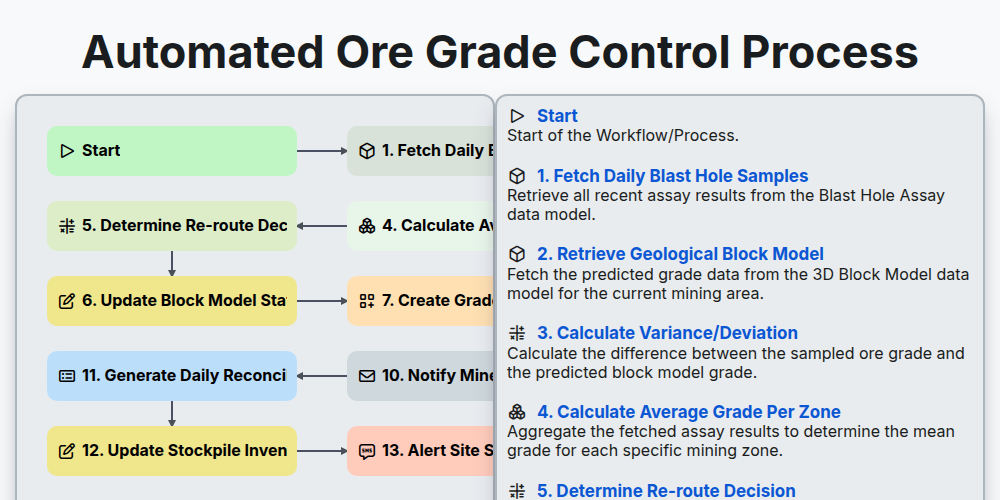Select the 11. Generate Daily Reconci node
Image resolution: width=1000 pixels, height=500 pixels.
172,376
